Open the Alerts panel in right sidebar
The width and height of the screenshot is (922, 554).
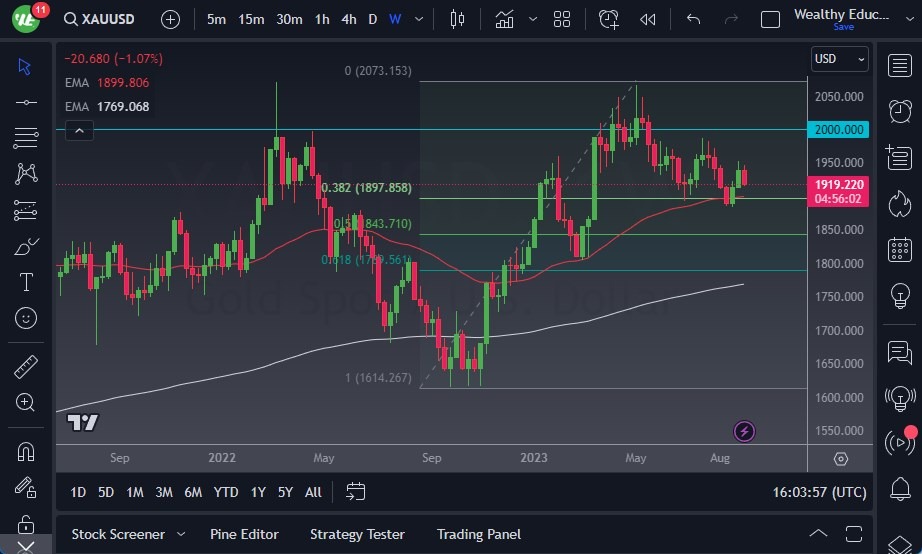[899, 110]
